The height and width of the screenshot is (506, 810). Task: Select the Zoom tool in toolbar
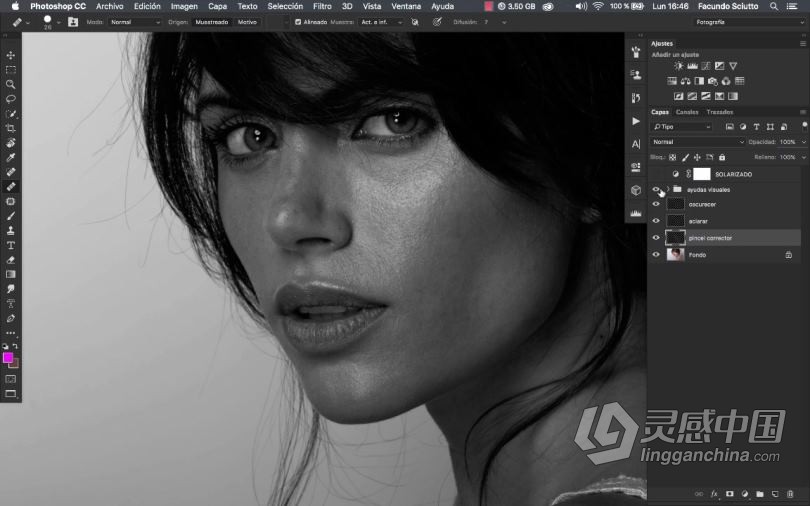[10, 84]
